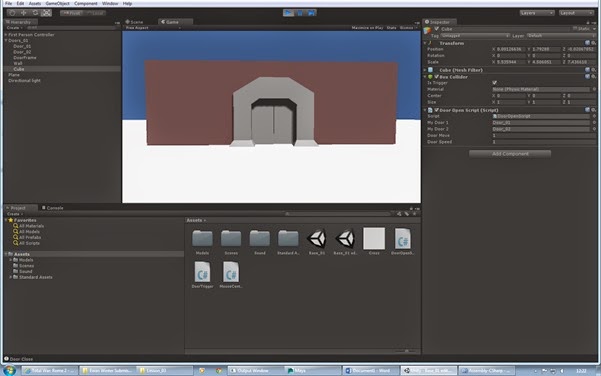The height and width of the screenshot is (376, 601).
Task: Select the Scale tool in toolbar
Action: [46, 13]
